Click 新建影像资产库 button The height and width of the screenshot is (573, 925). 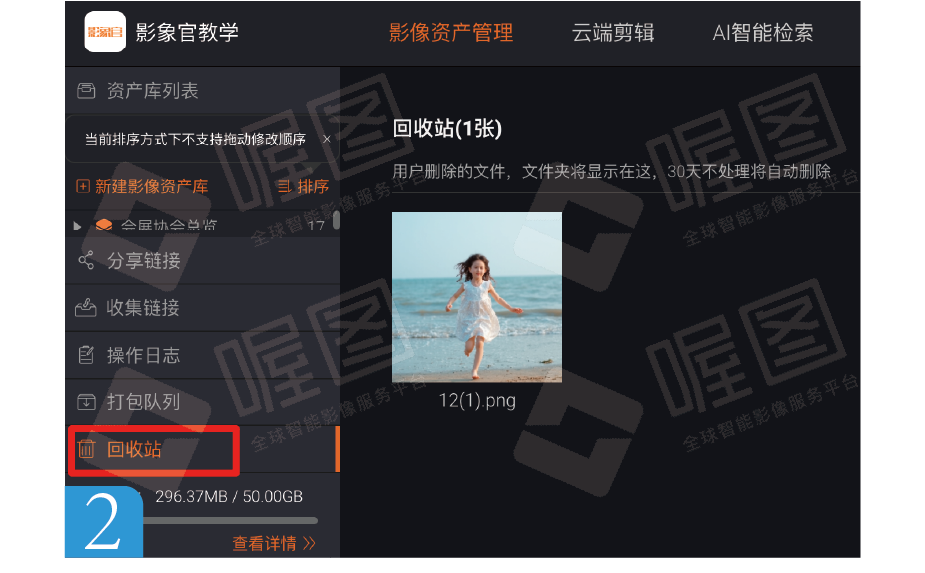point(142,186)
